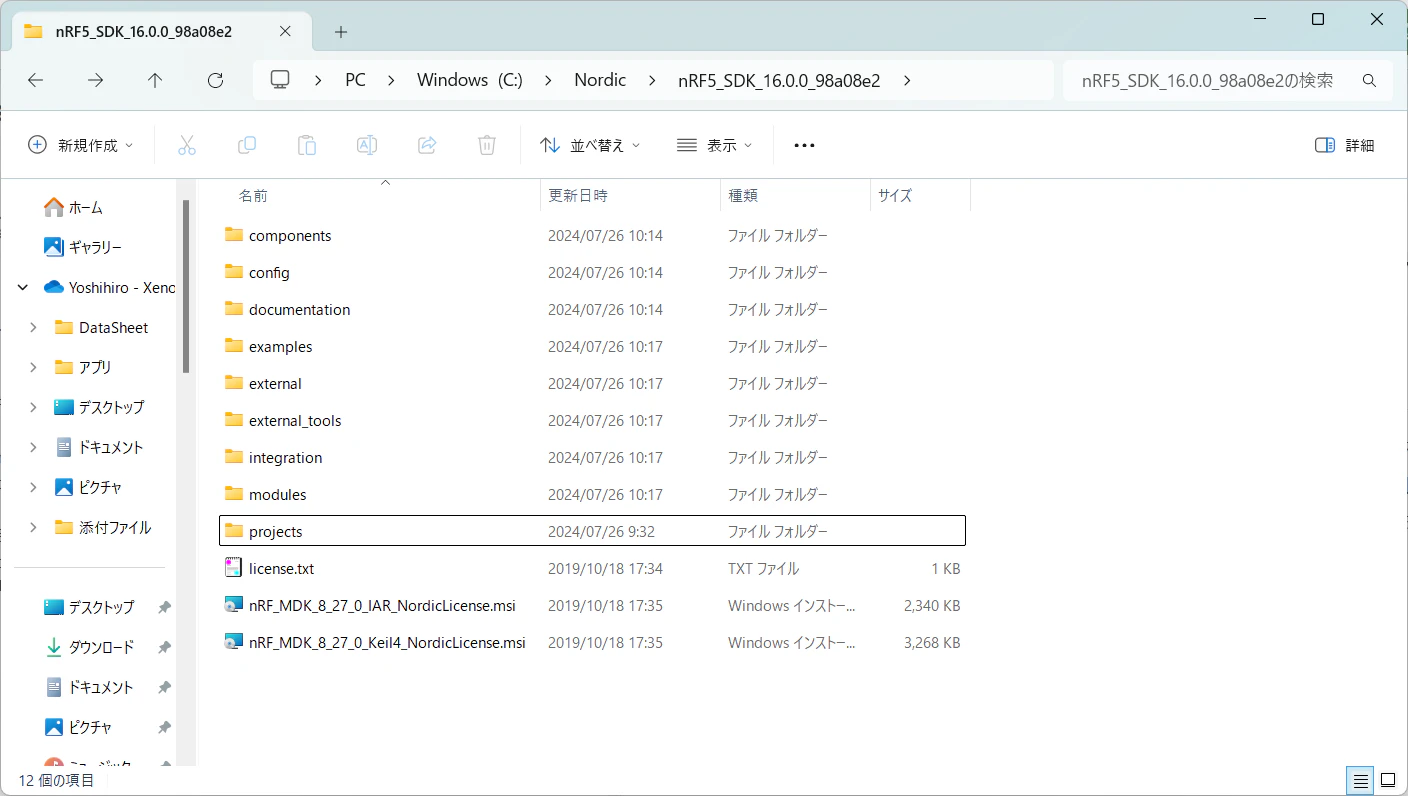Click Nordic in the address breadcrumb
Image resolution: width=1408 pixels, height=796 pixels.
point(600,81)
